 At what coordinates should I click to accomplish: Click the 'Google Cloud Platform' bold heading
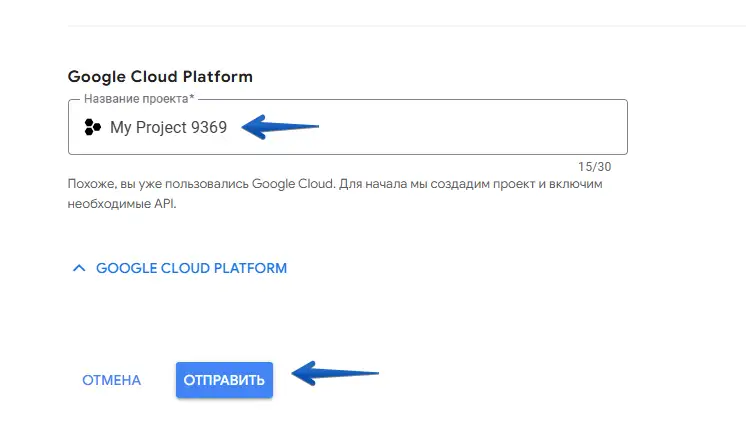[160, 76]
